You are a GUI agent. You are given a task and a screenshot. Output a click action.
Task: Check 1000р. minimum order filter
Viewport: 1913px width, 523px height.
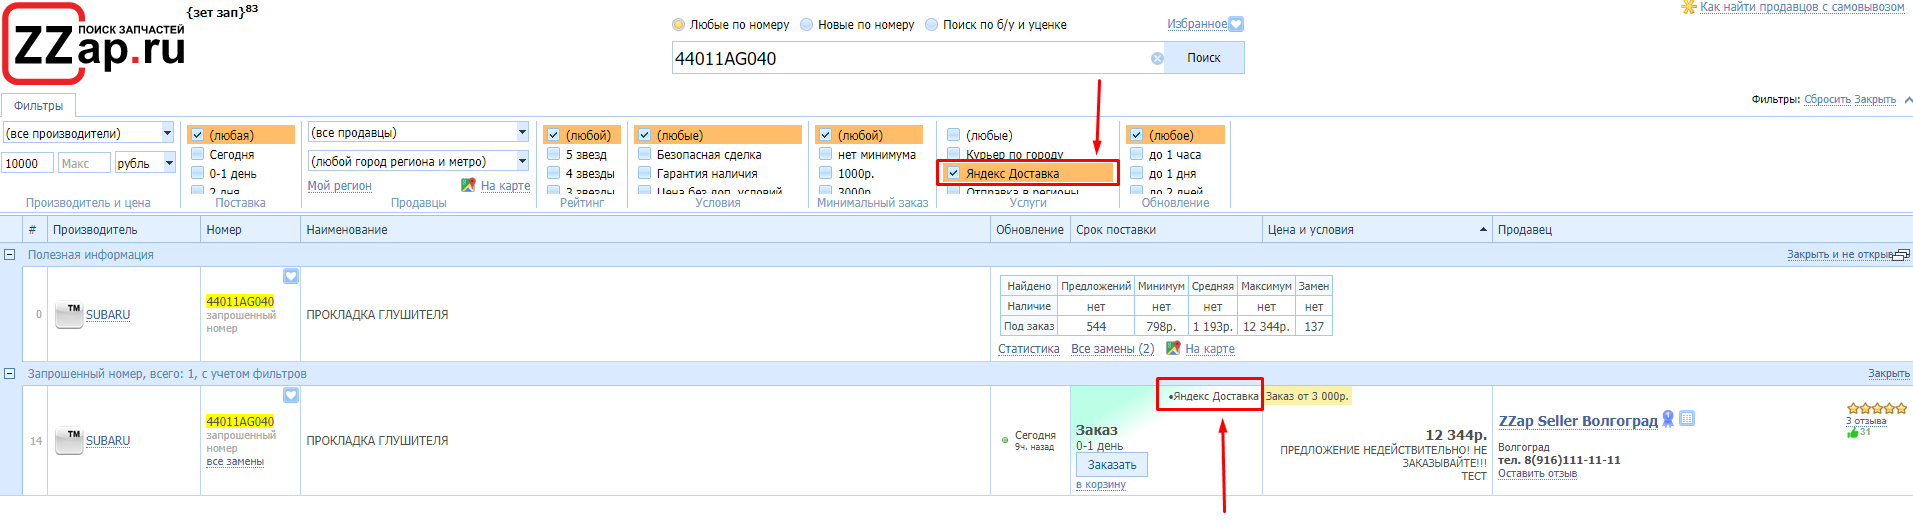point(826,173)
